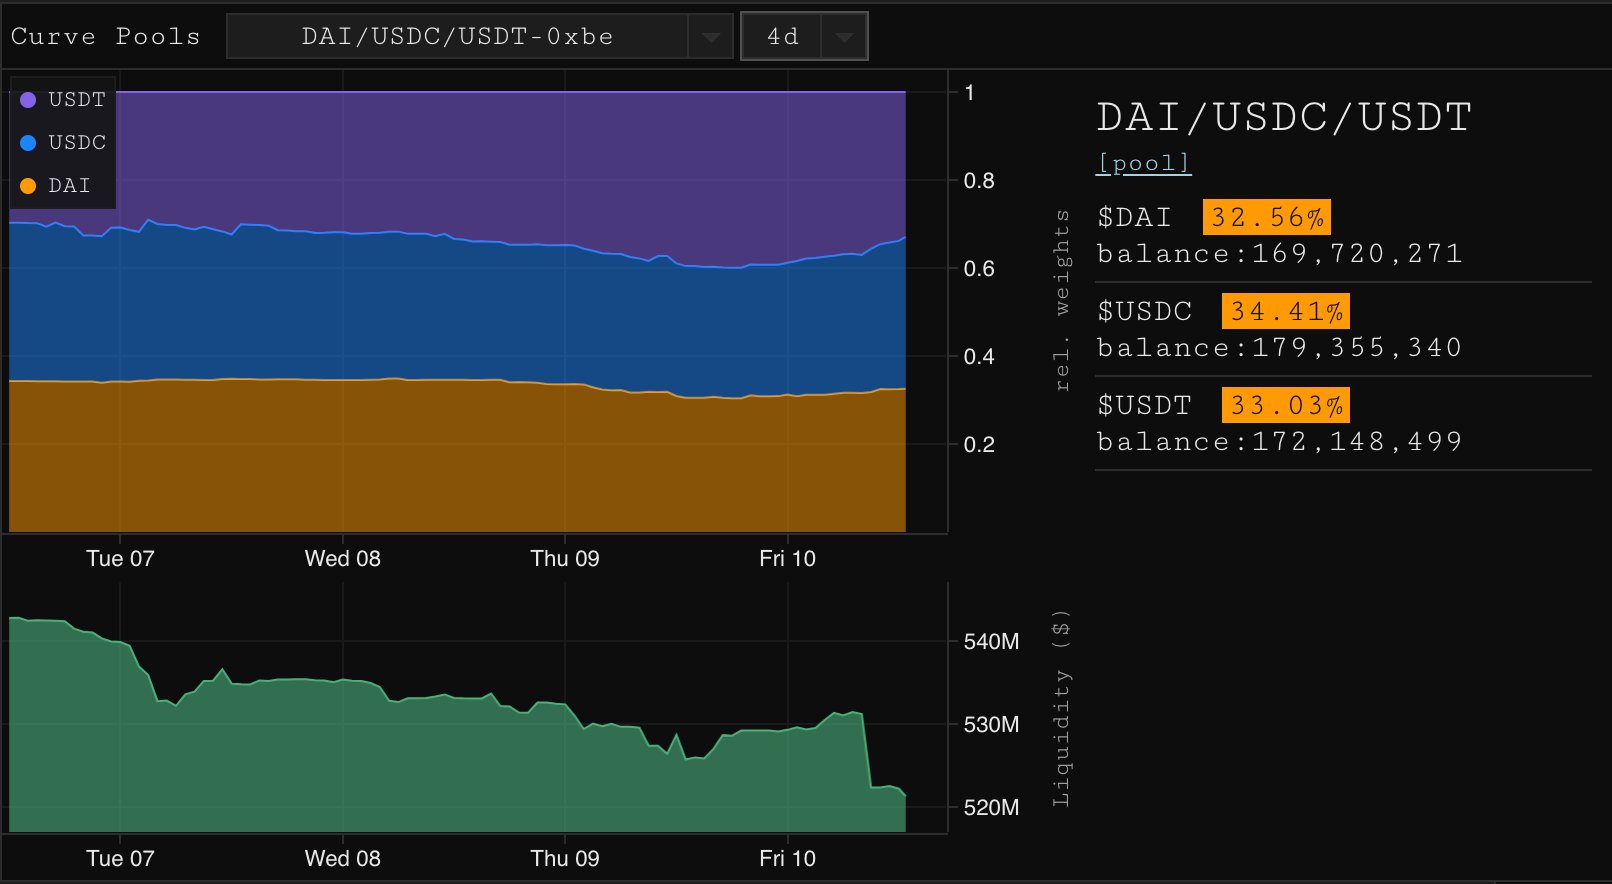The height and width of the screenshot is (884, 1612).
Task: Open the pool selector dropdown arrow
Action: coord(711,37)
